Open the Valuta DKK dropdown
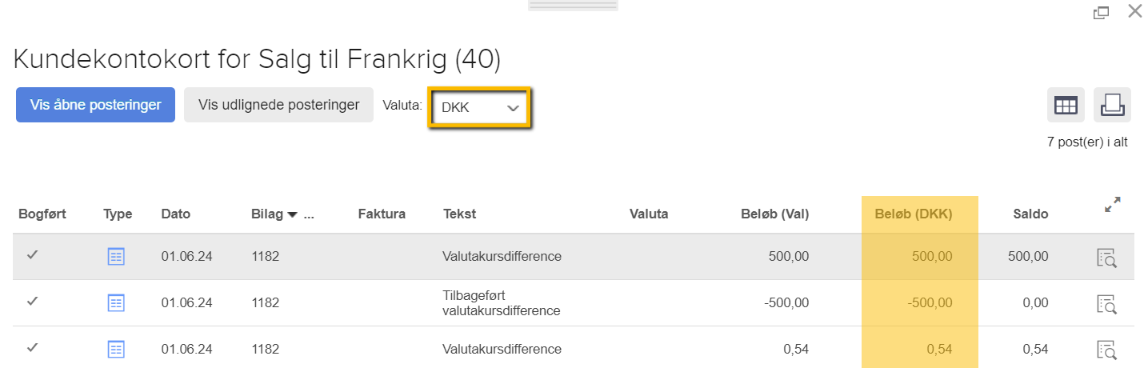This screenshot has height=368, width=1145. [479, 108]
